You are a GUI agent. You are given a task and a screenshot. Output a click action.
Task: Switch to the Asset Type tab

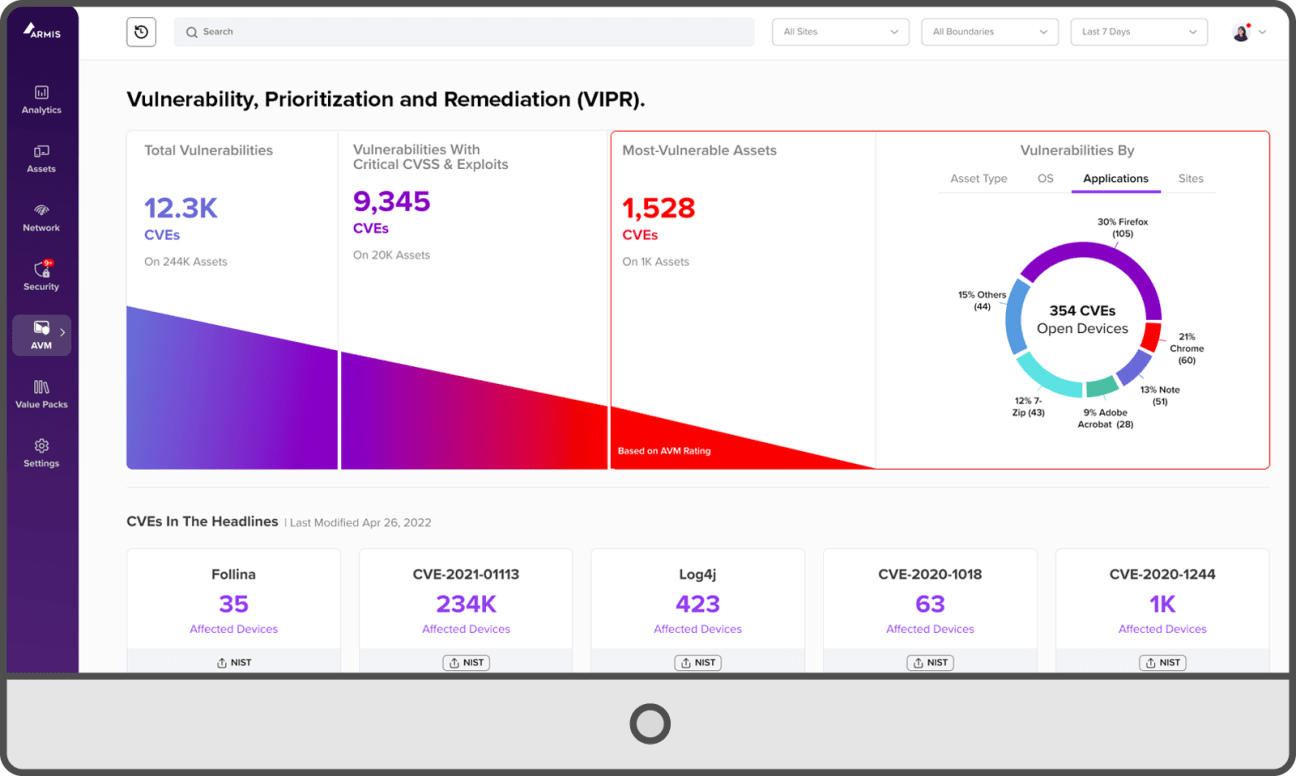(979, 179)
